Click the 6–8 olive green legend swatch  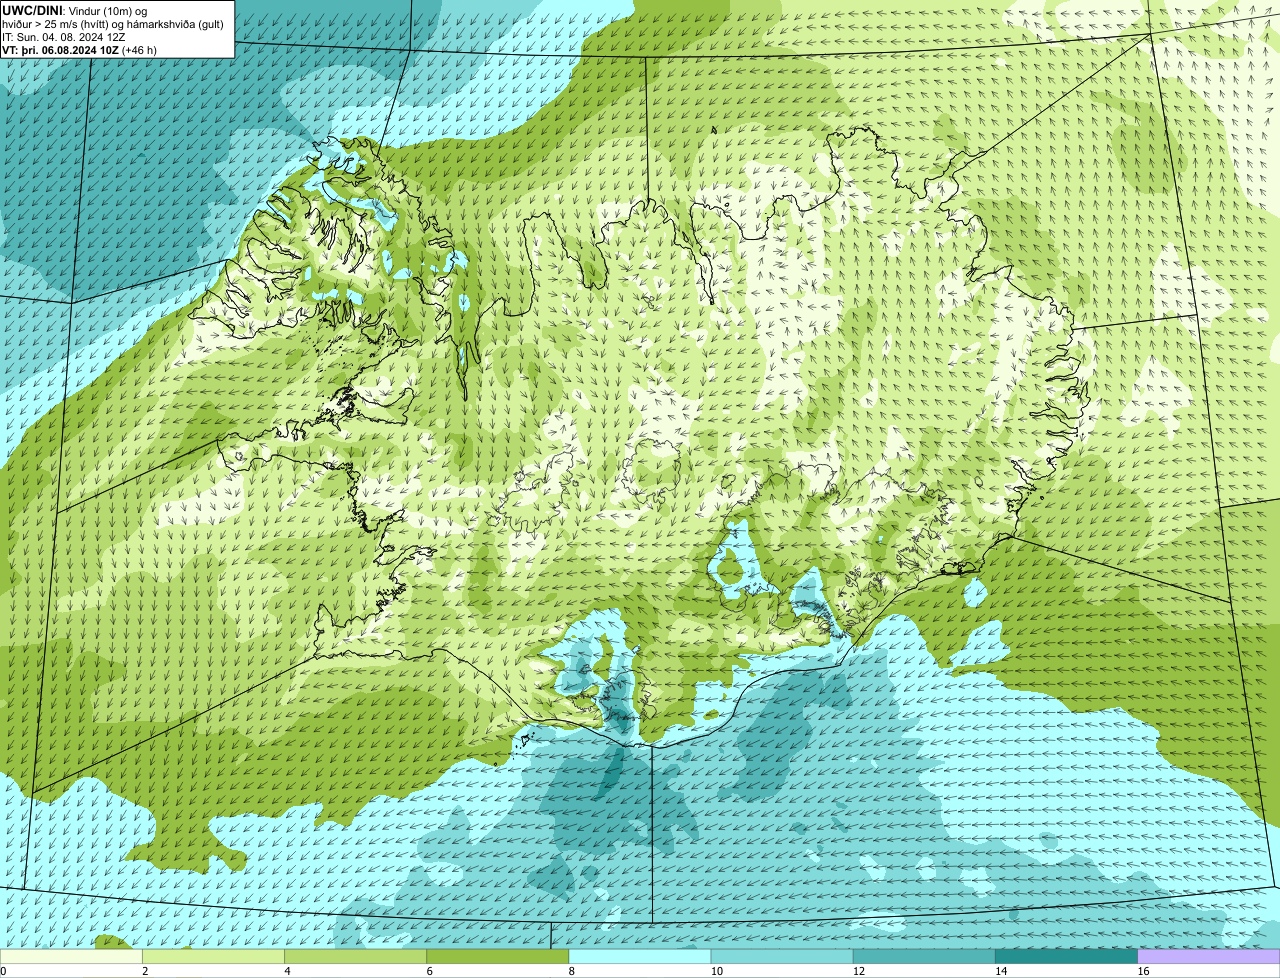pos(498,957)
